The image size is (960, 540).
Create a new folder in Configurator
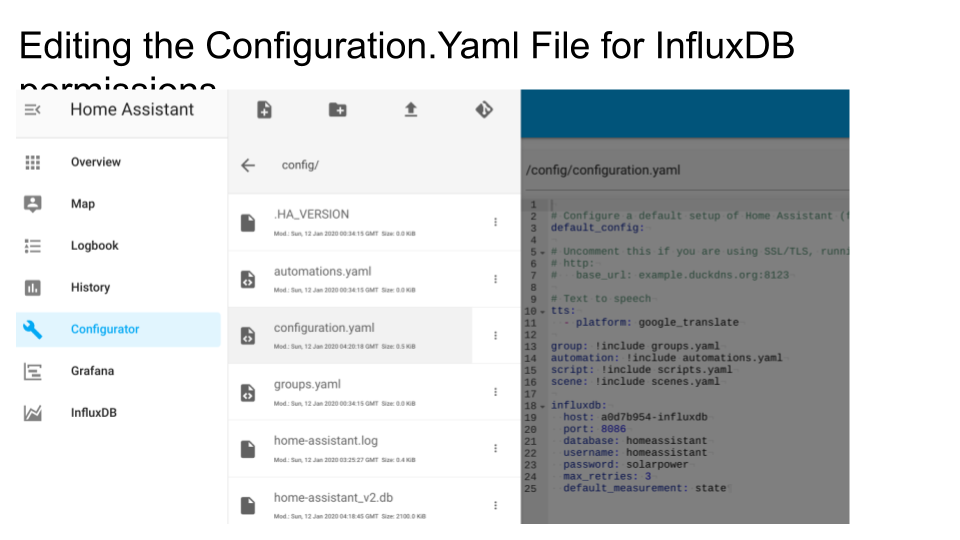337,110
